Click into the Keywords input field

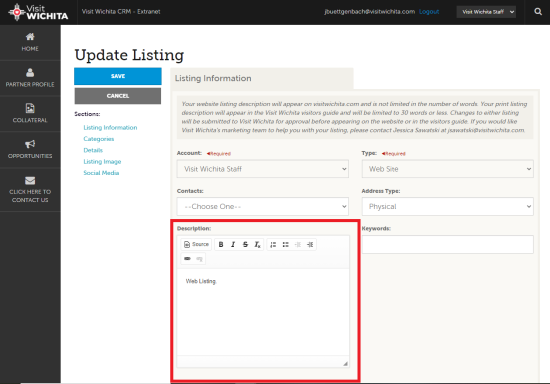[448, 244]
